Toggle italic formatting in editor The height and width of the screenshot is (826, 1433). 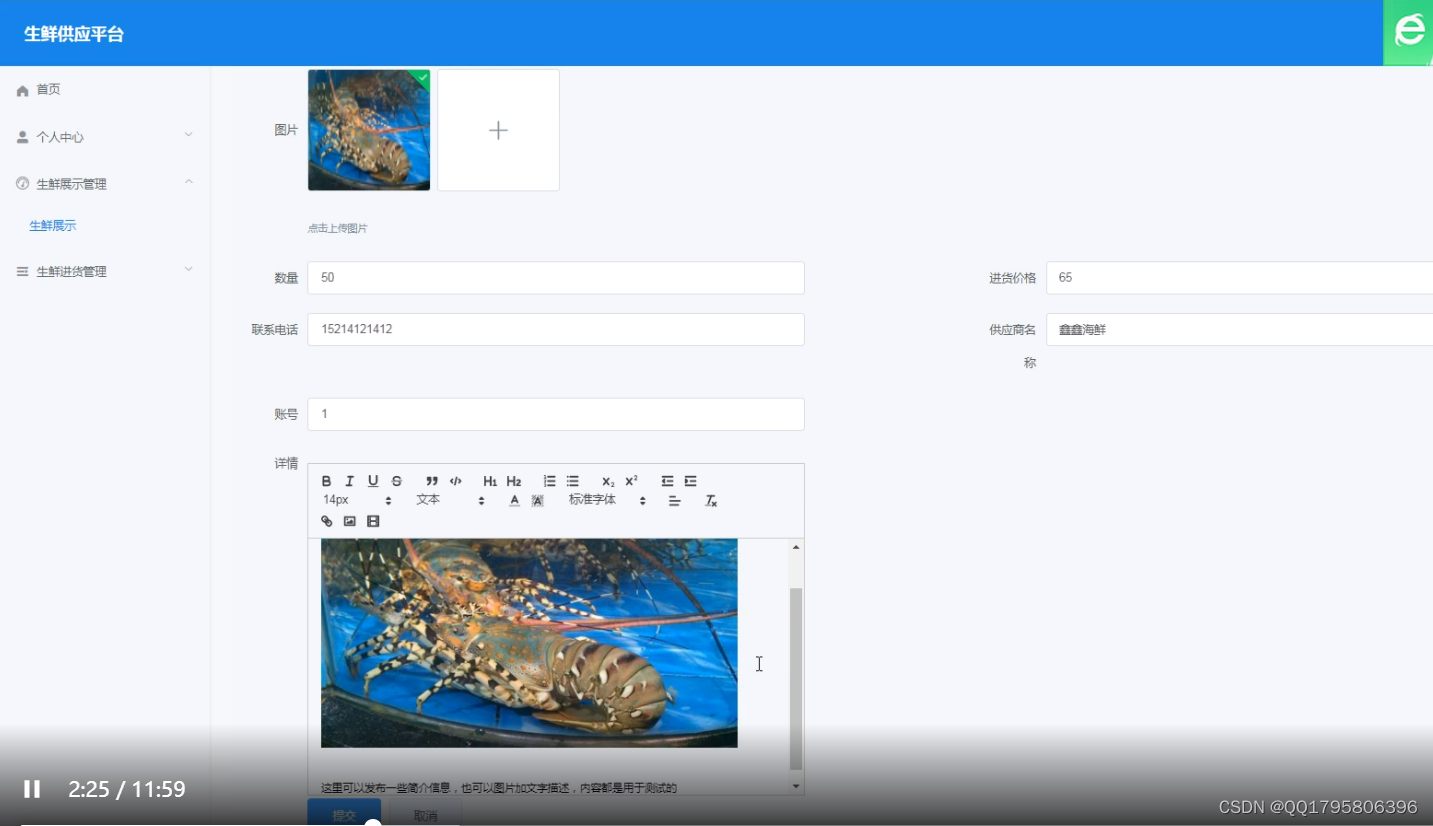point(349,481)
